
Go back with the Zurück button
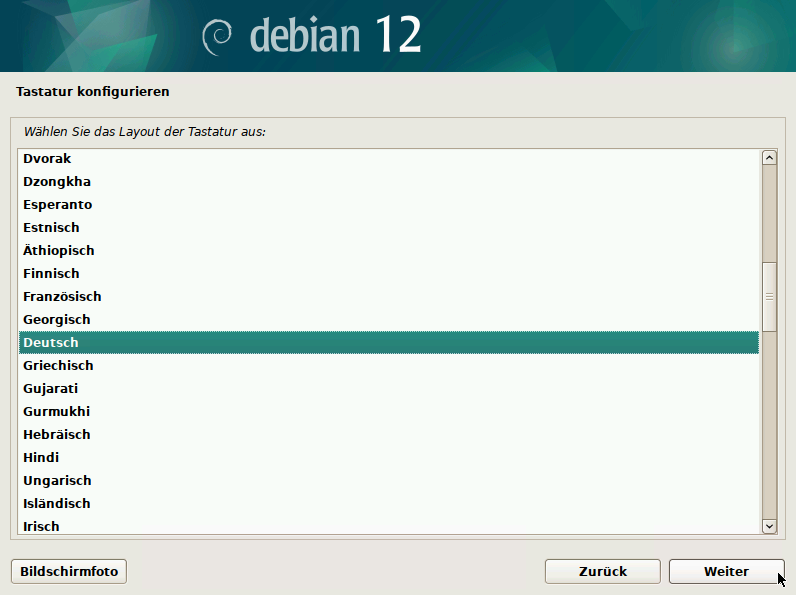point(603,571)
